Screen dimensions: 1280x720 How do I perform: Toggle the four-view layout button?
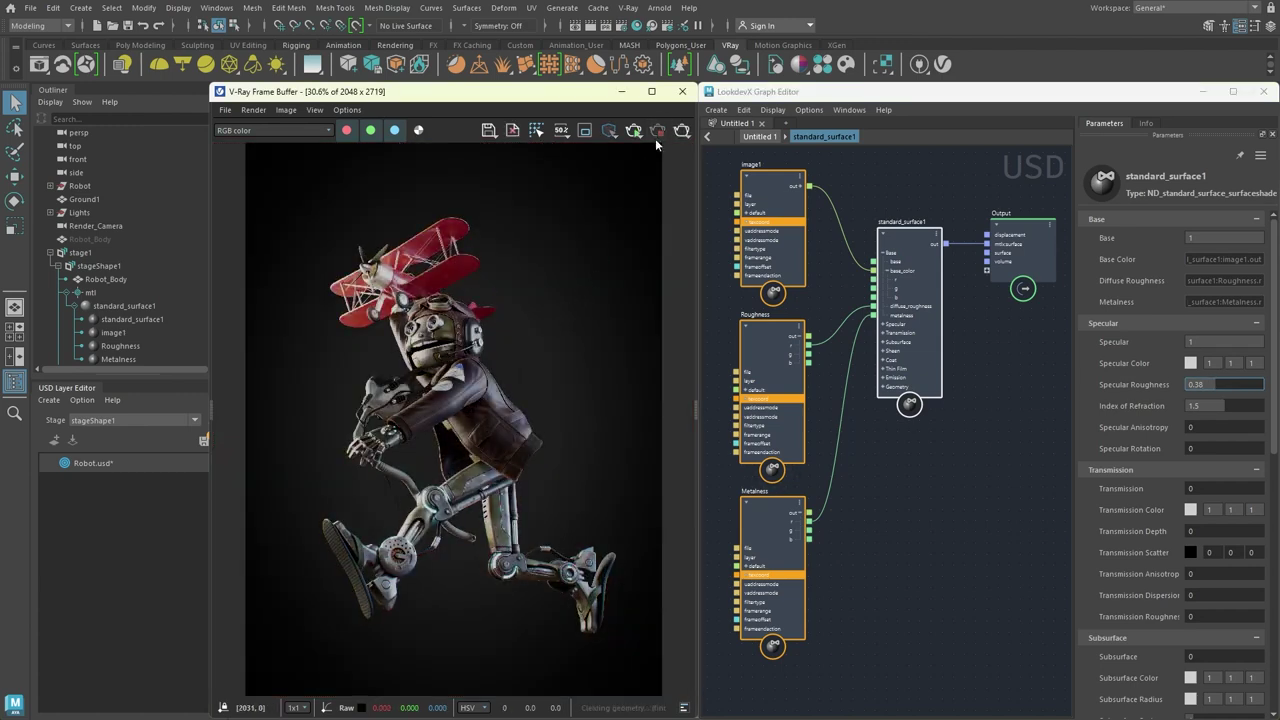pyautogui.click(x=15, y=332)
